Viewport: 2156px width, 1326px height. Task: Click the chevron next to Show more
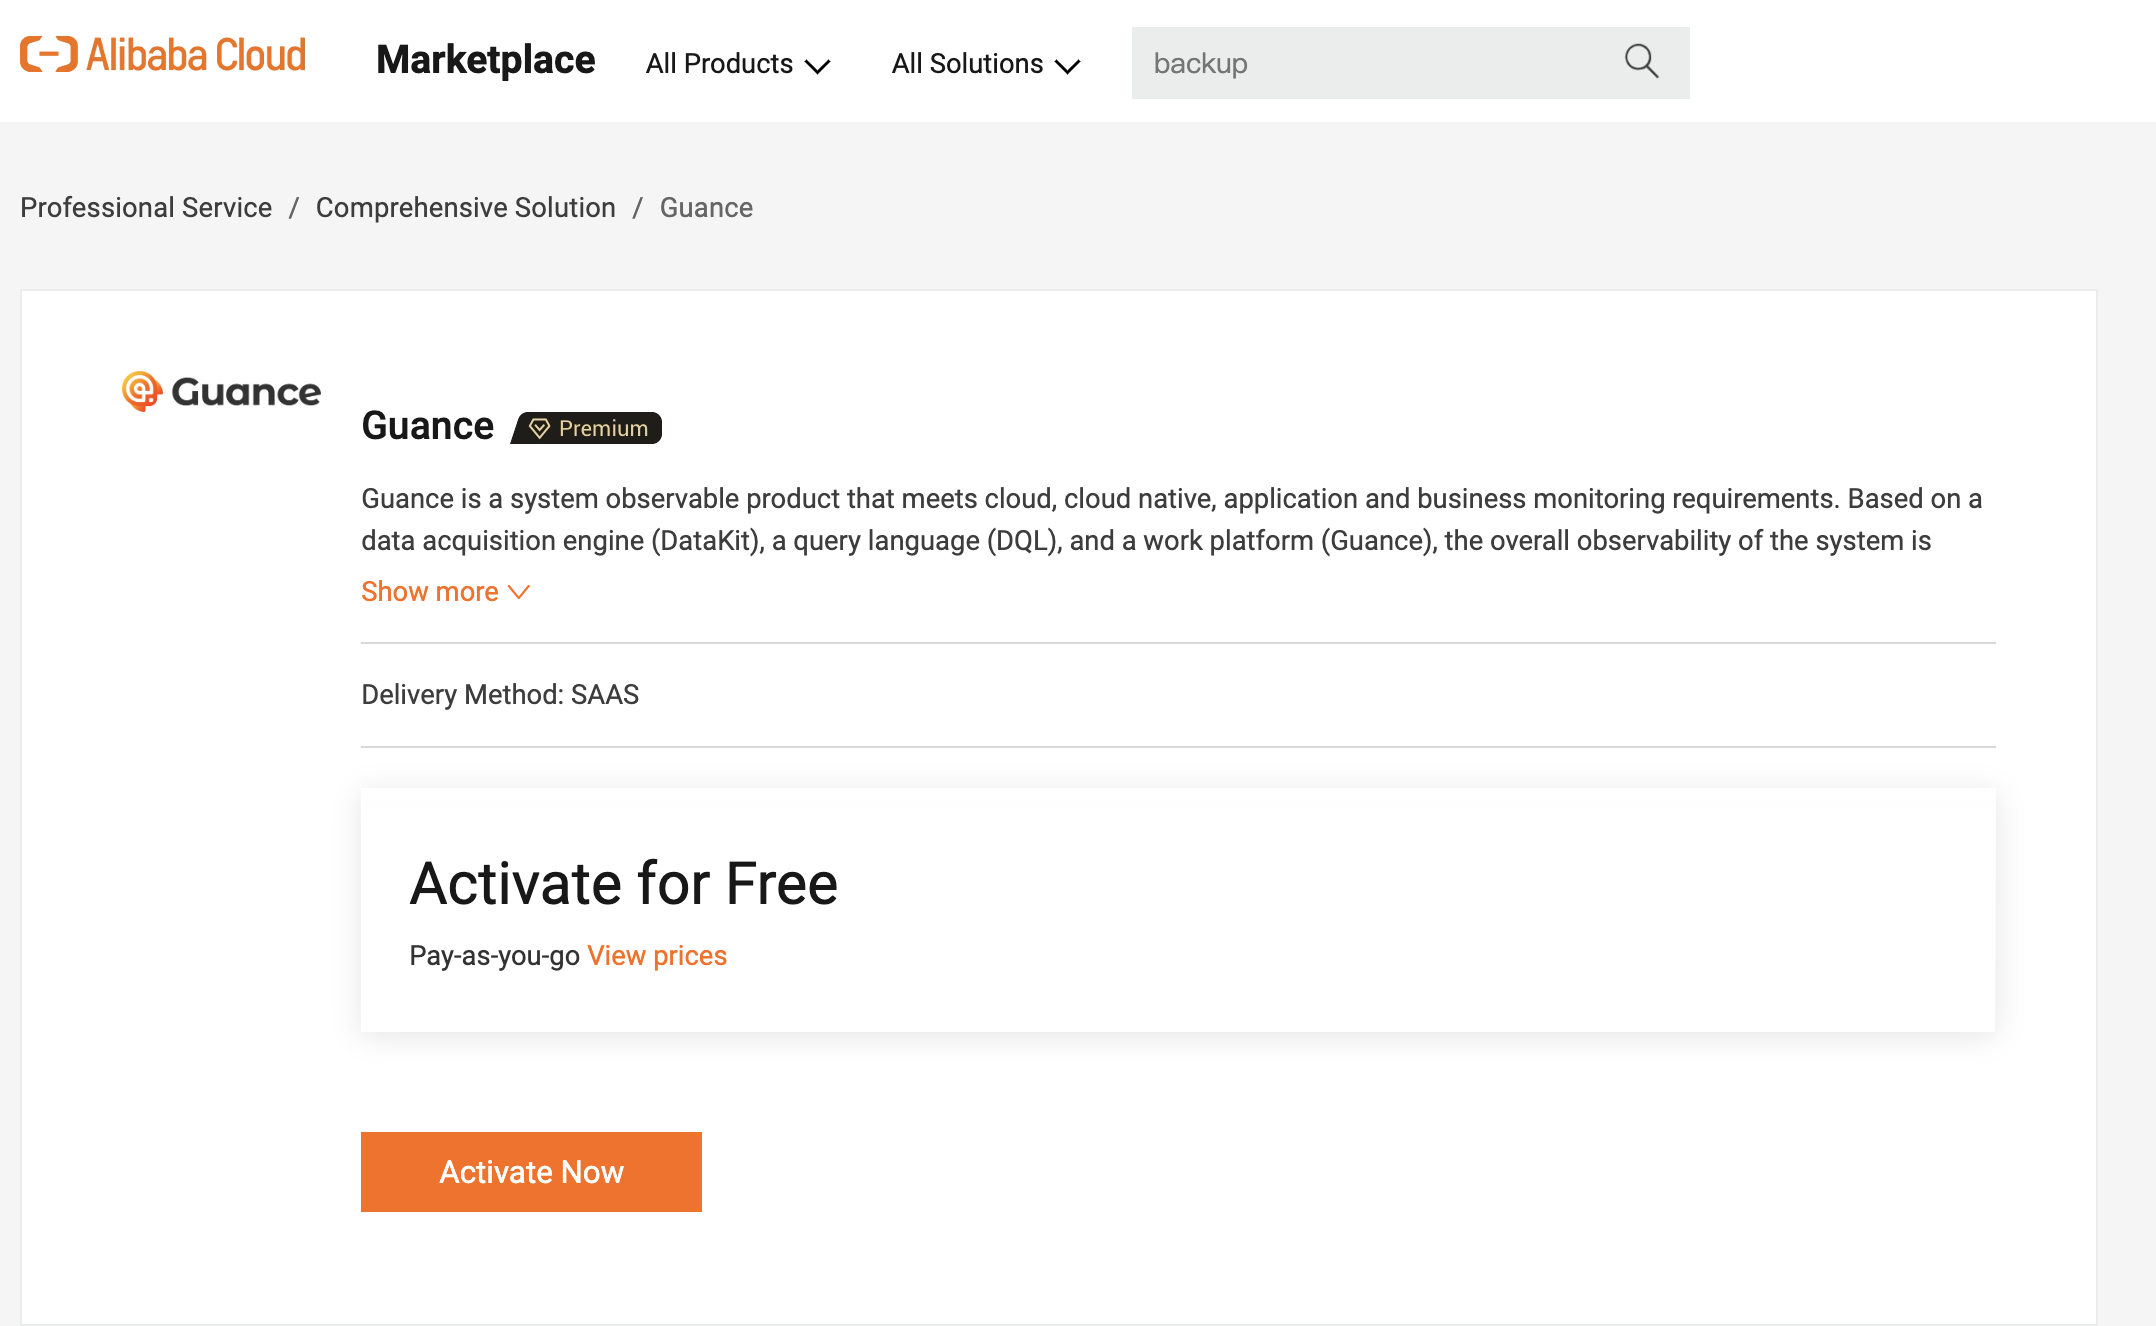(x=519, y=592)
